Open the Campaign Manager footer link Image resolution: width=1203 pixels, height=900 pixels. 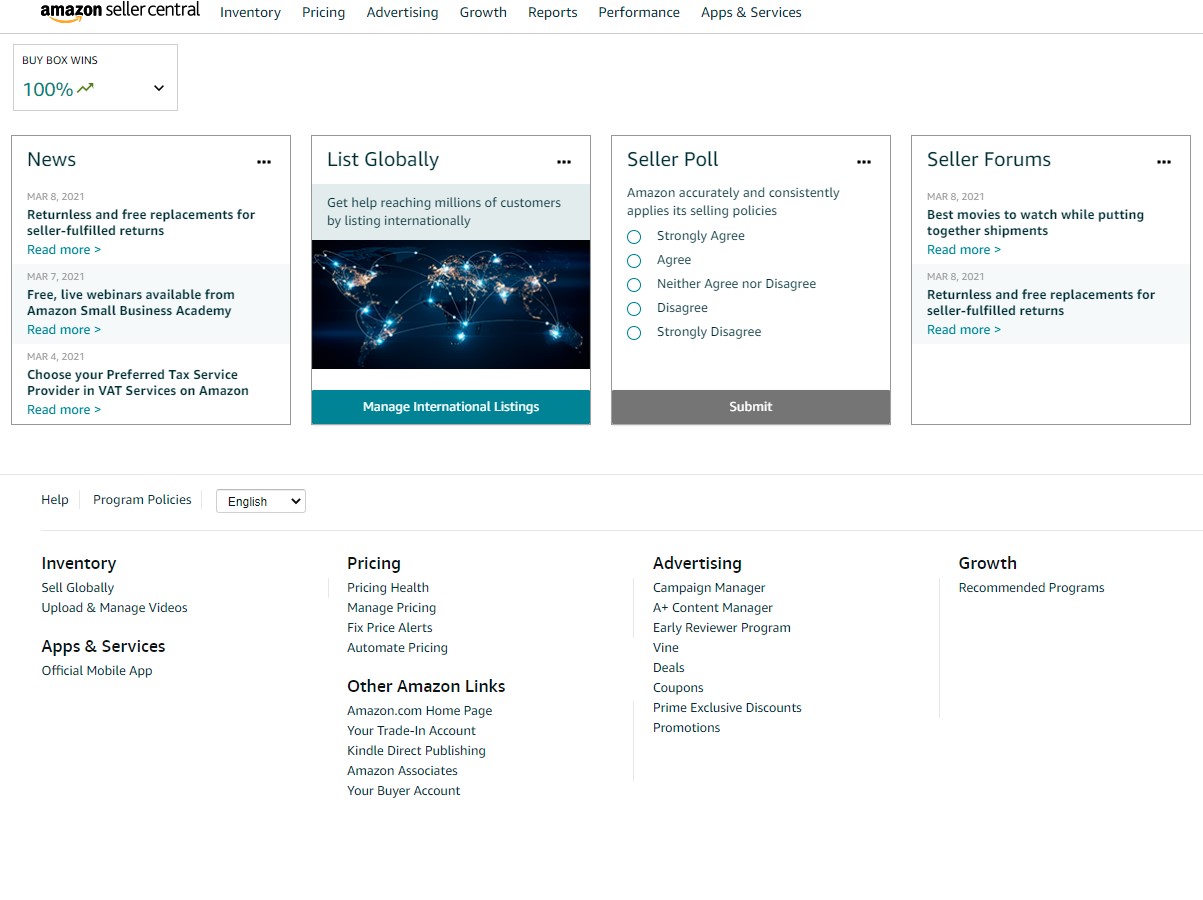[709, 588]
